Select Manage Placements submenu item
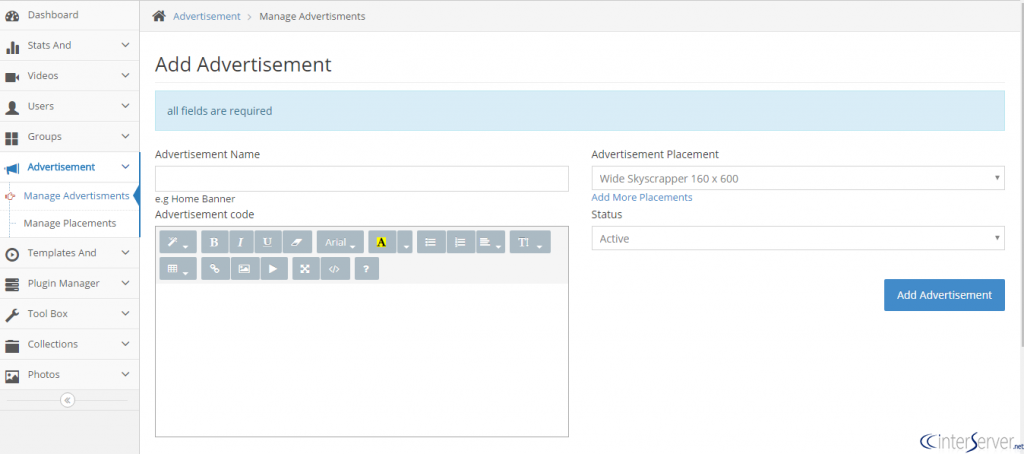The height and width of the screenshot is (454, 1024). click(70, 223)
